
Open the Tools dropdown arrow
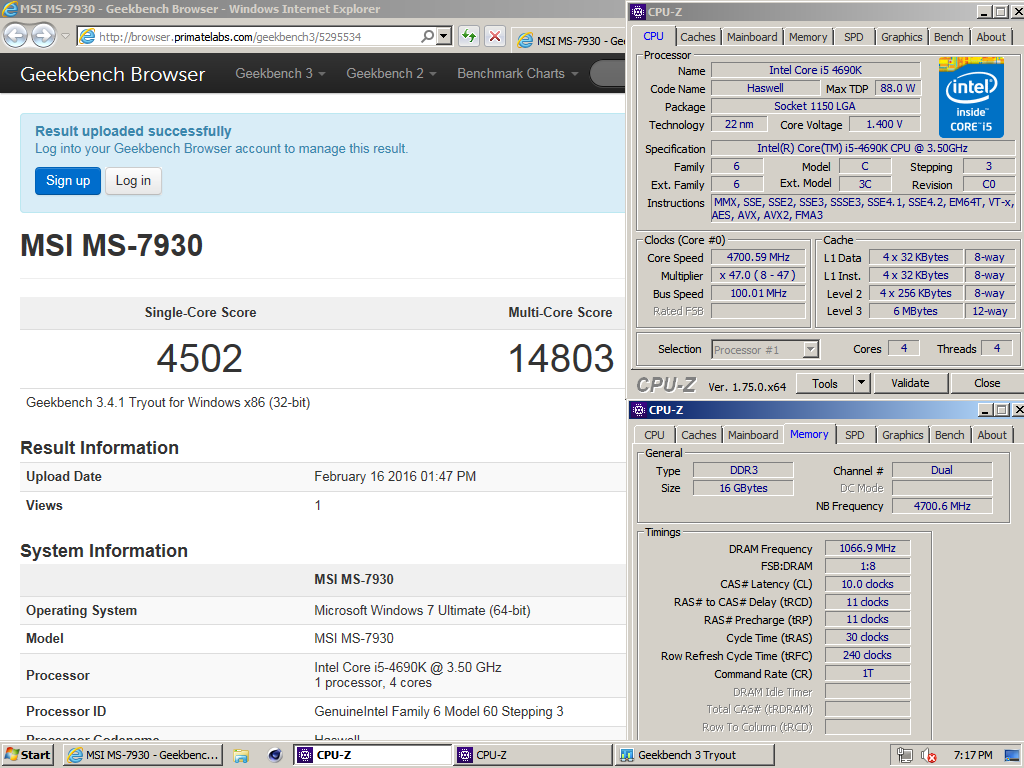coord(861,383)
